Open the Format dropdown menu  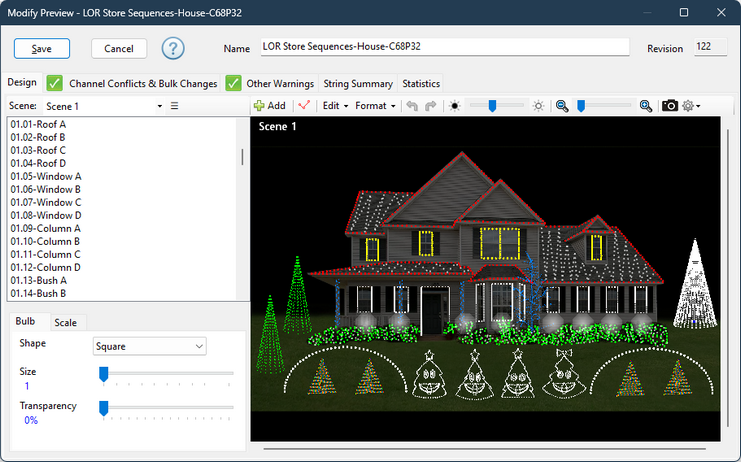pyautogui.click(x=375, y=106)
